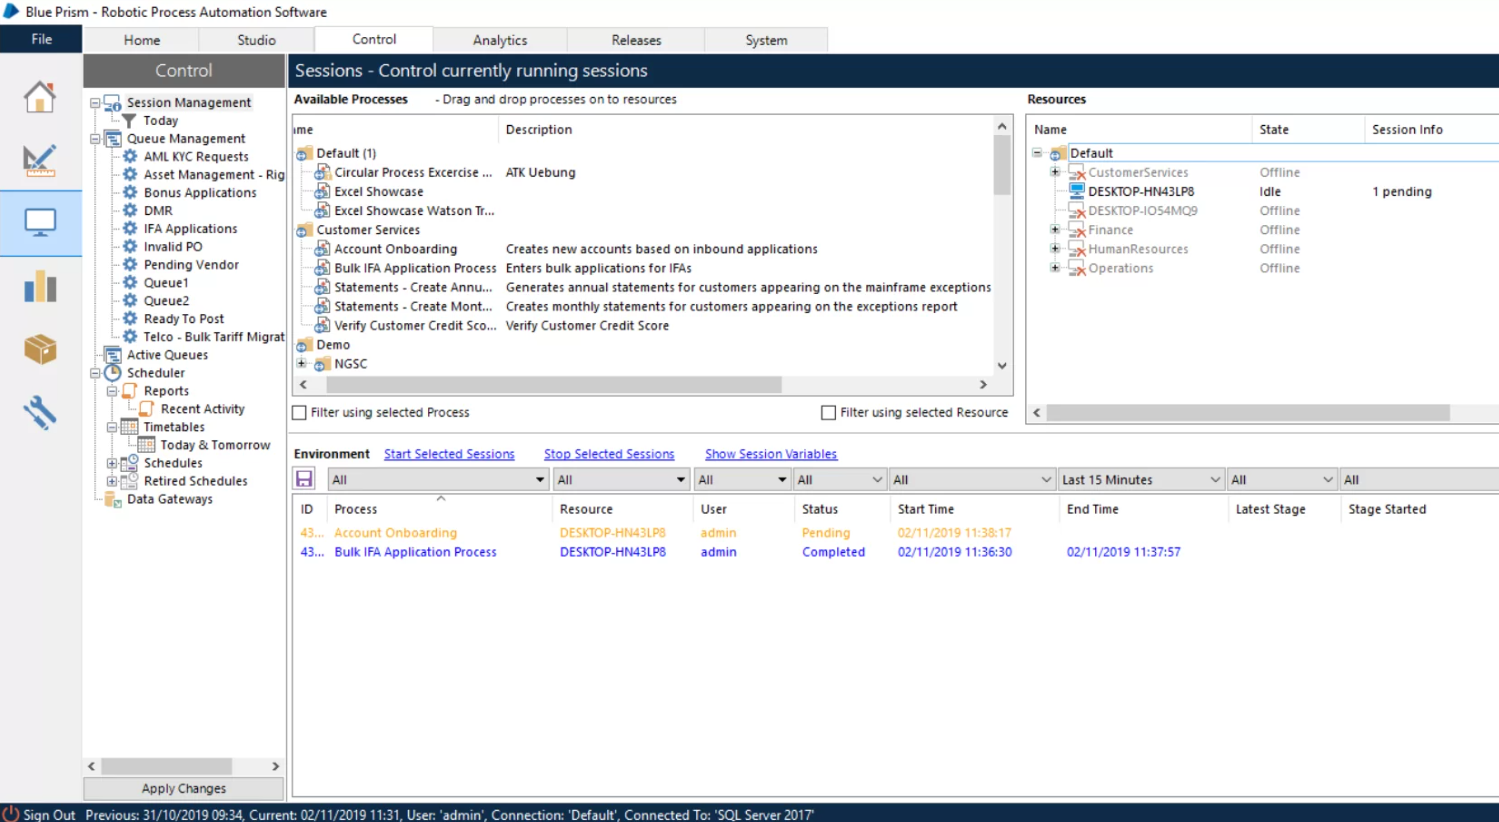Click the gear icon for Pending Vendor
1499x822 pixels.
[x=130, y=265]
